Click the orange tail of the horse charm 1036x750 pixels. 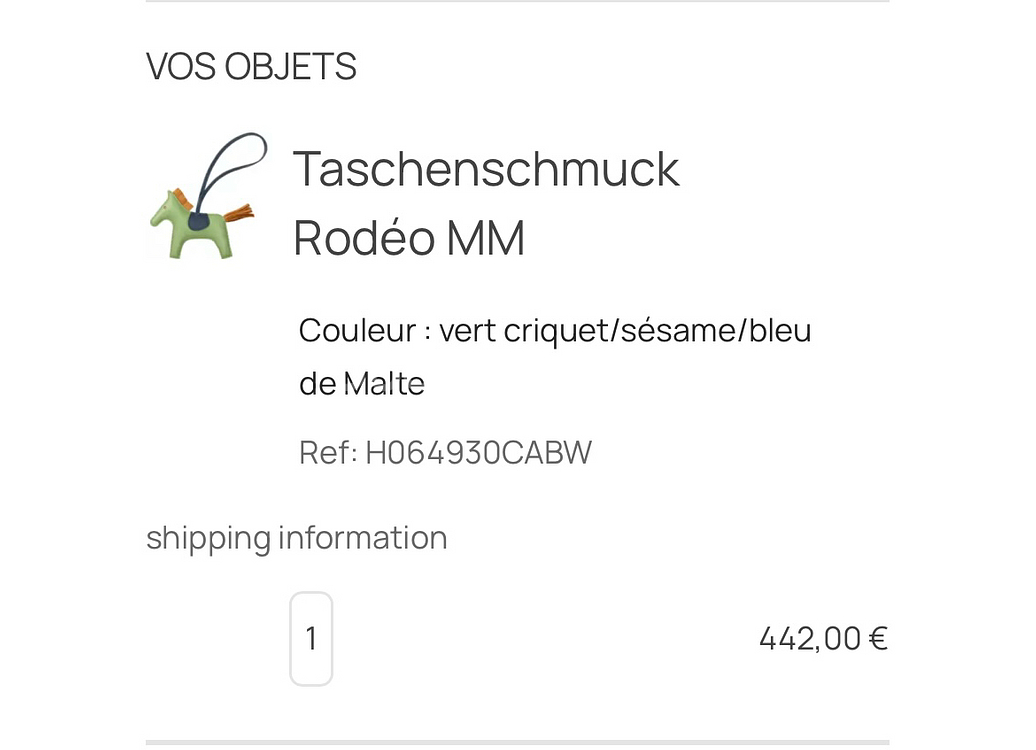240,211
